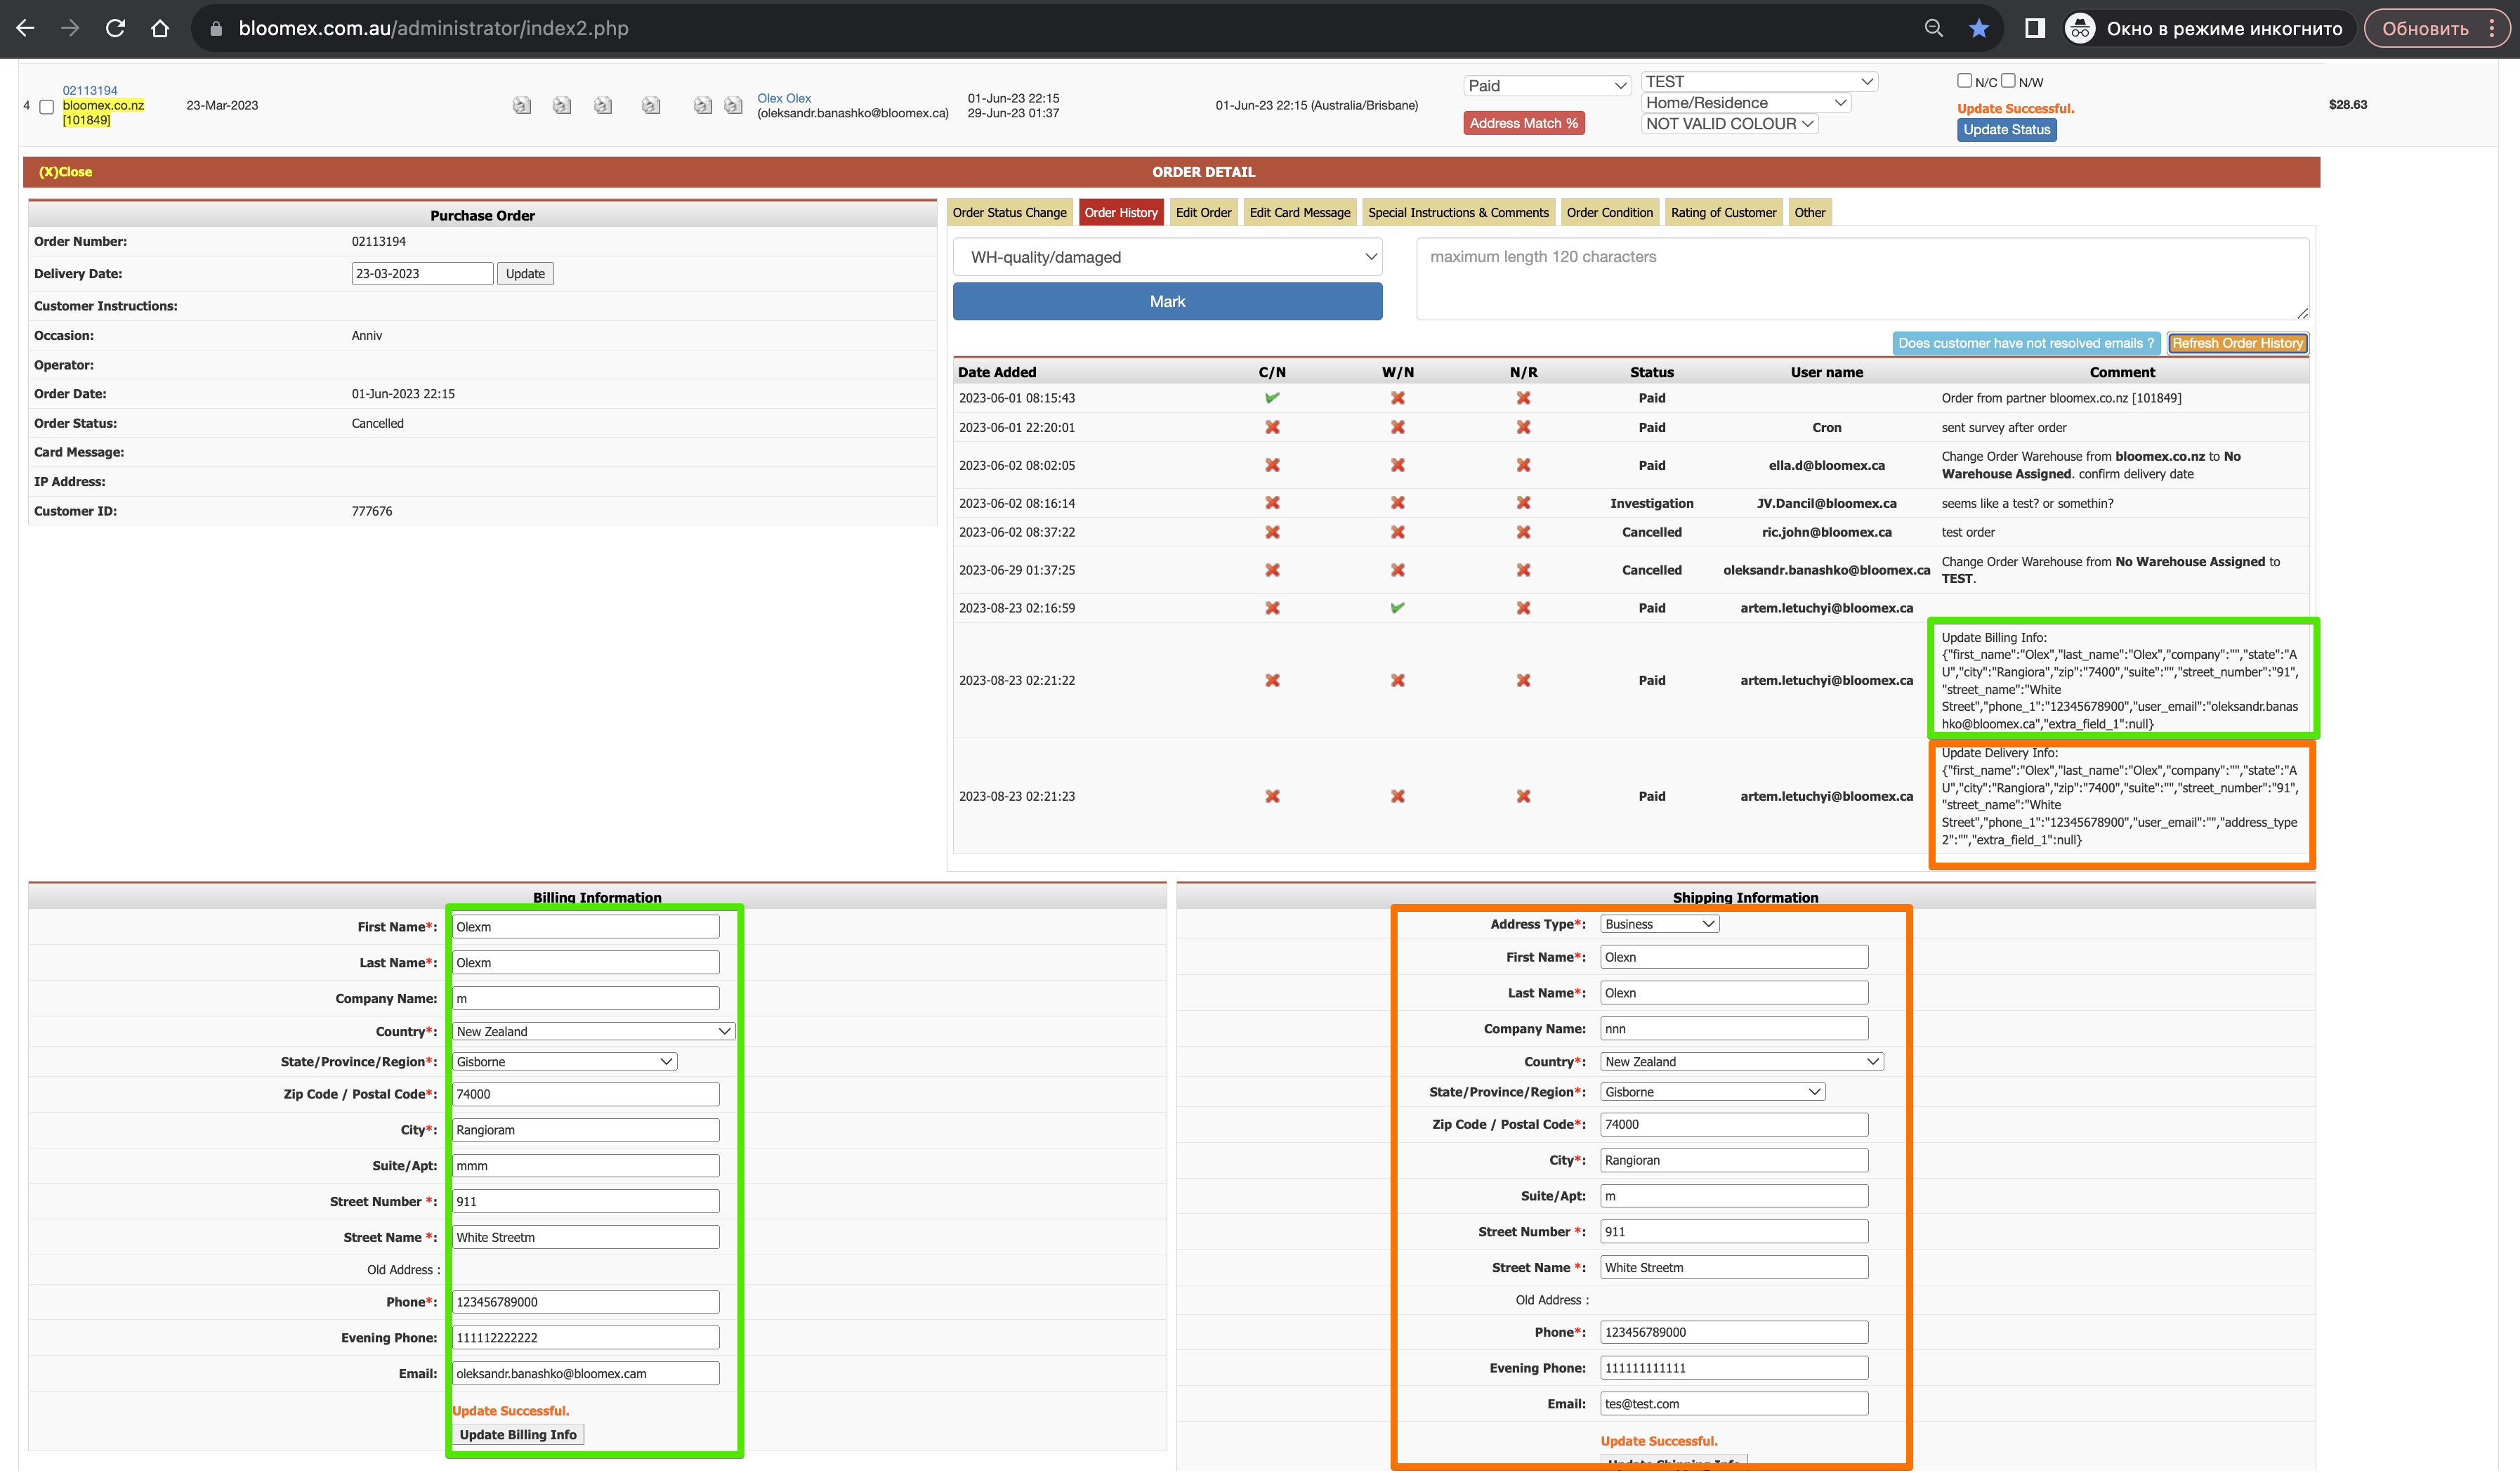Enable the N/W checkbox
Viewport: 2520px width, 1473px height.
pyautogui.click(x=2007, y=81)
